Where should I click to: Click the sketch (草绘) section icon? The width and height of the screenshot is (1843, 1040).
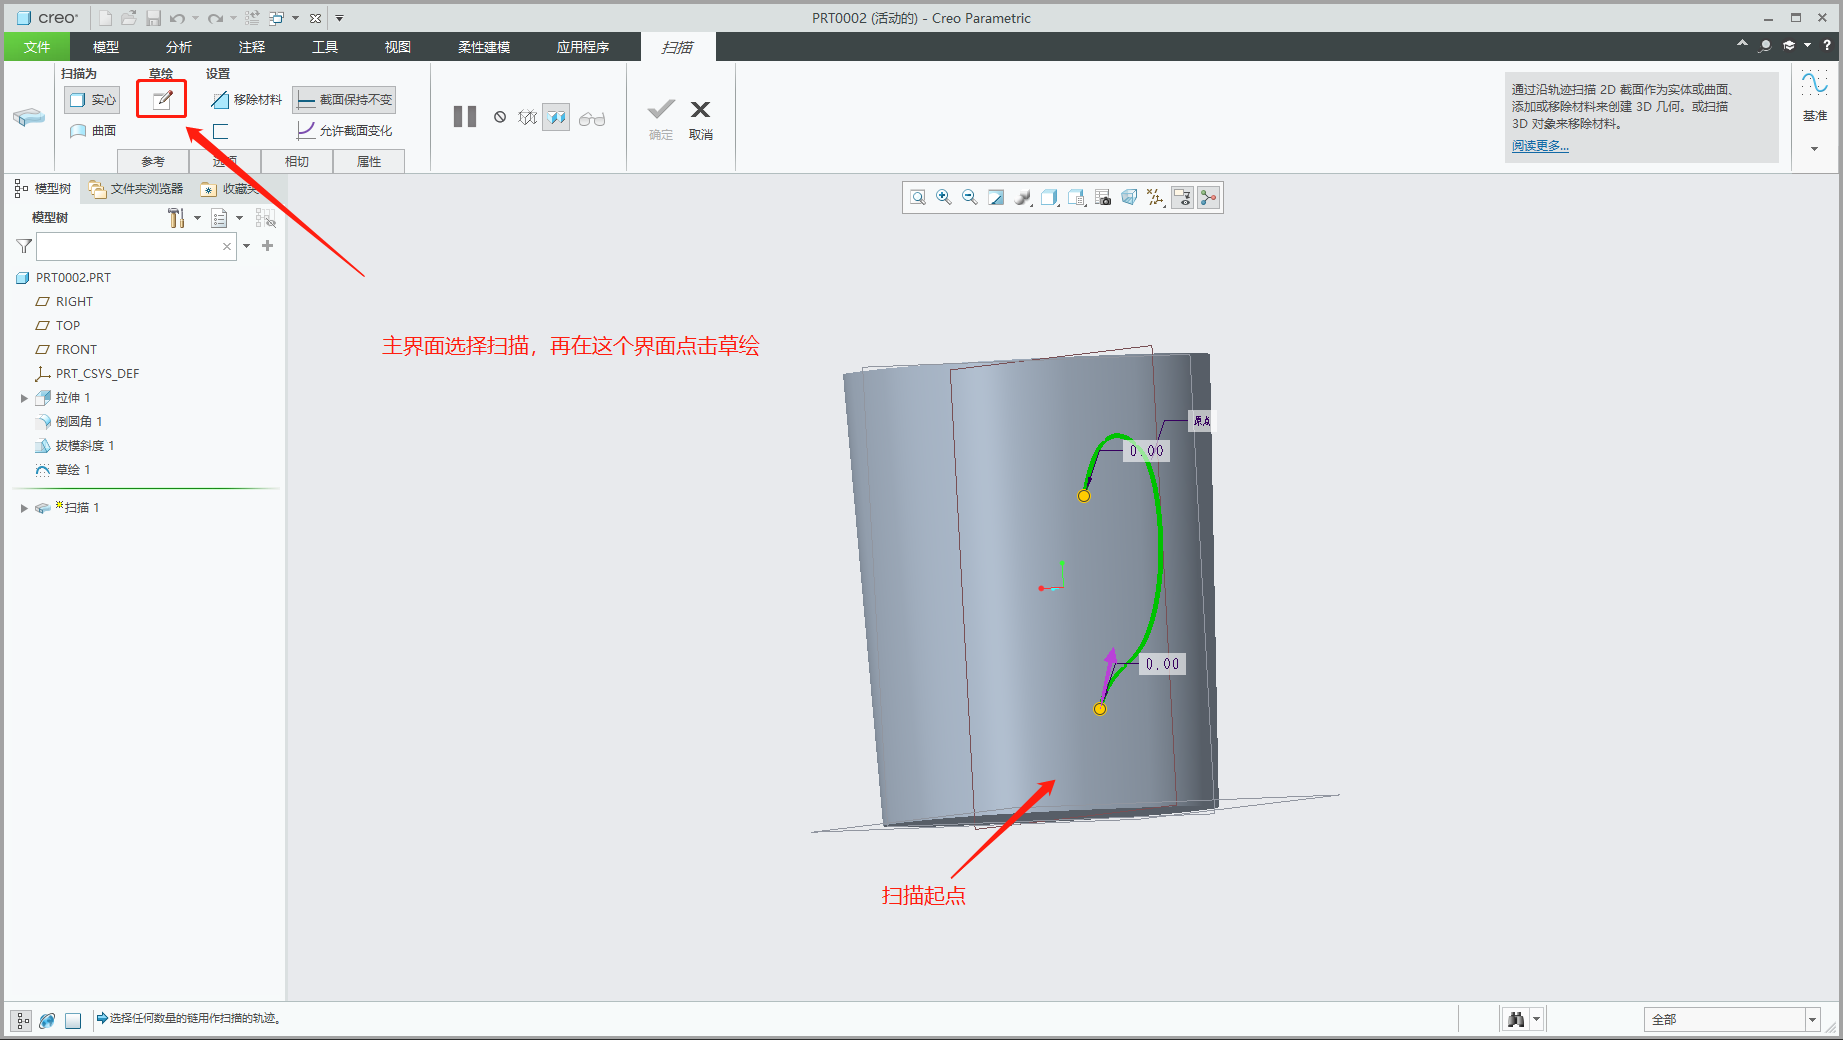coord(162,100)
